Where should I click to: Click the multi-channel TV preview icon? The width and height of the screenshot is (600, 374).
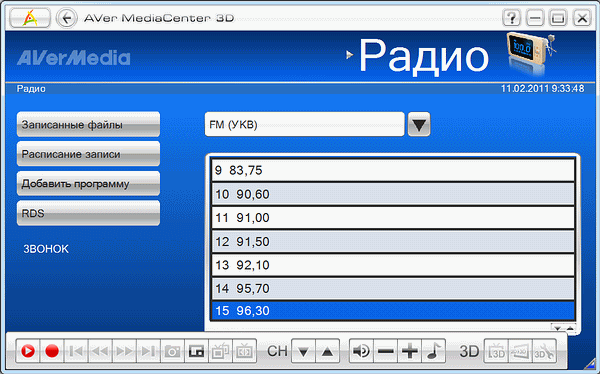pos(220,351)
